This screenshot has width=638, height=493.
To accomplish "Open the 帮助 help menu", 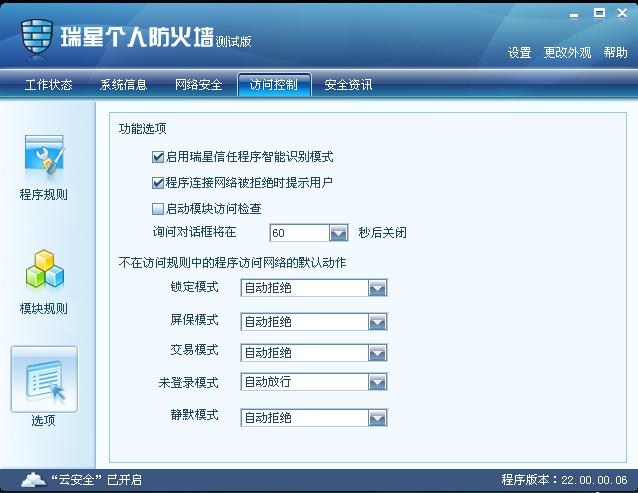I will (616, 52).
